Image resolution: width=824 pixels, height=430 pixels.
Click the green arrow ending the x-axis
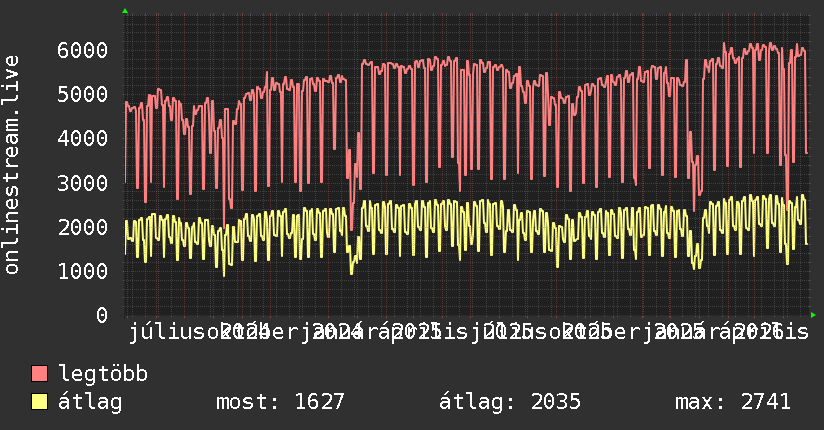813,315
